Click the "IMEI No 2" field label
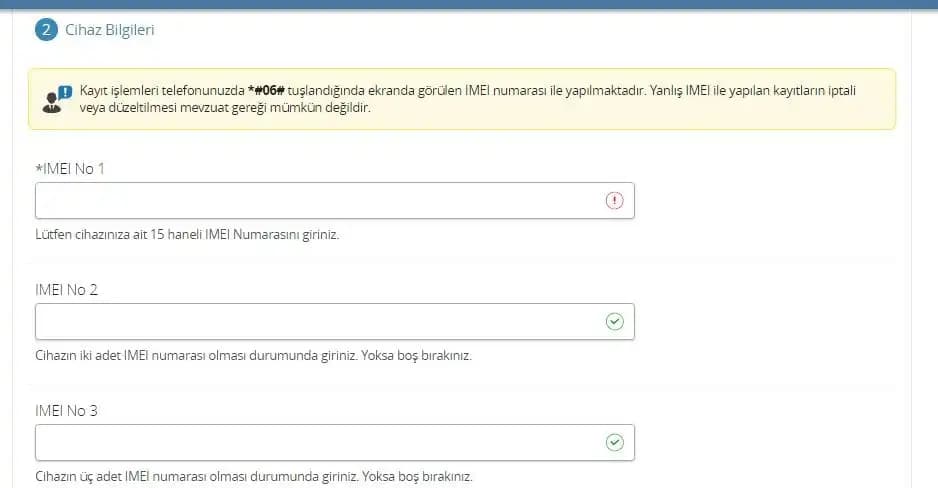 click(66, 290)
